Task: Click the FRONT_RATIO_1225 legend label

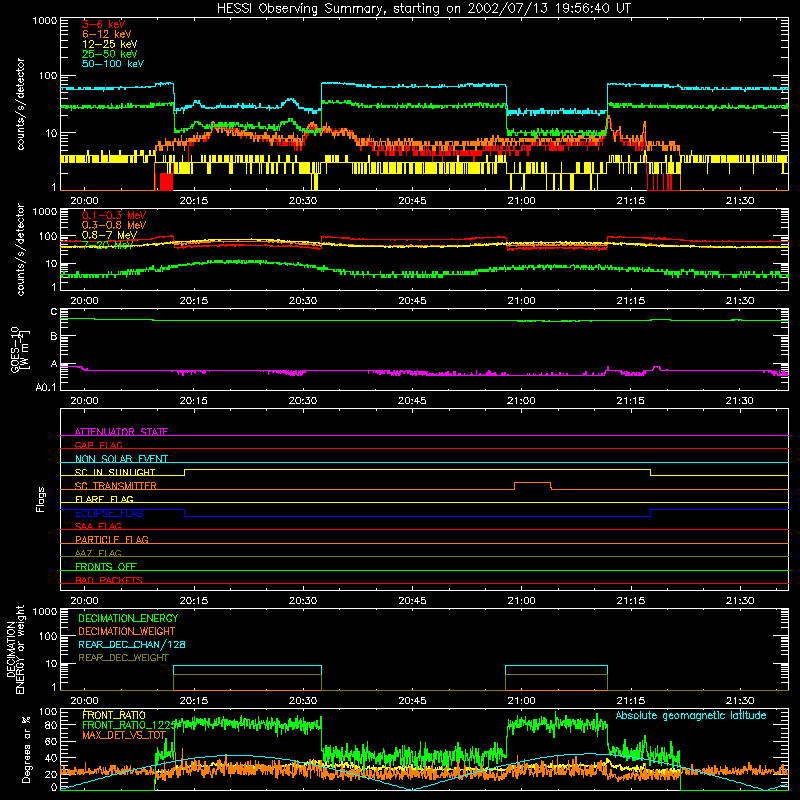Action: pyautogui.click(x=129, y=725)
